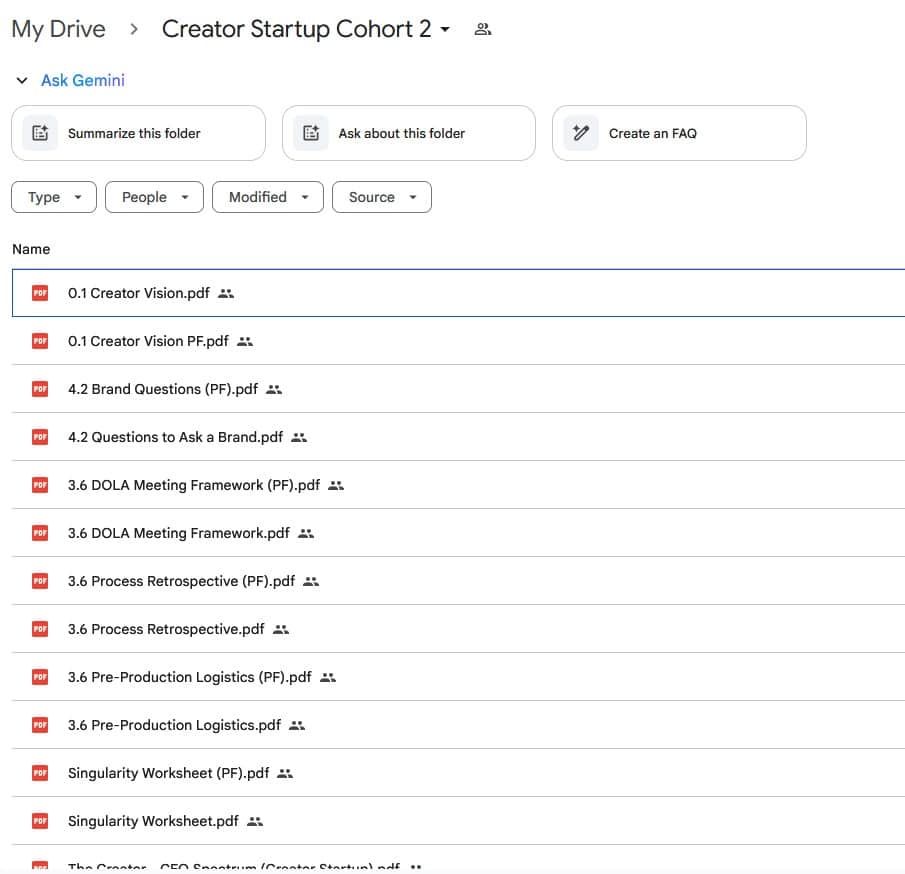The image size is (905, 874).
Task: Click the document question icon on Ask about this folder
Action: (310, 132)
